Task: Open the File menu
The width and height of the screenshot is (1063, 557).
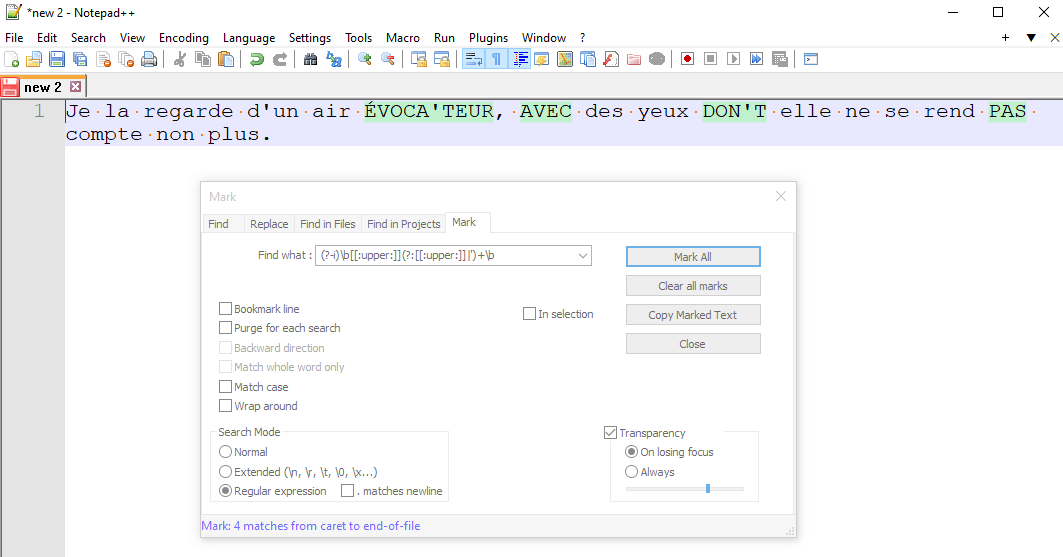Action: [14, 38]
